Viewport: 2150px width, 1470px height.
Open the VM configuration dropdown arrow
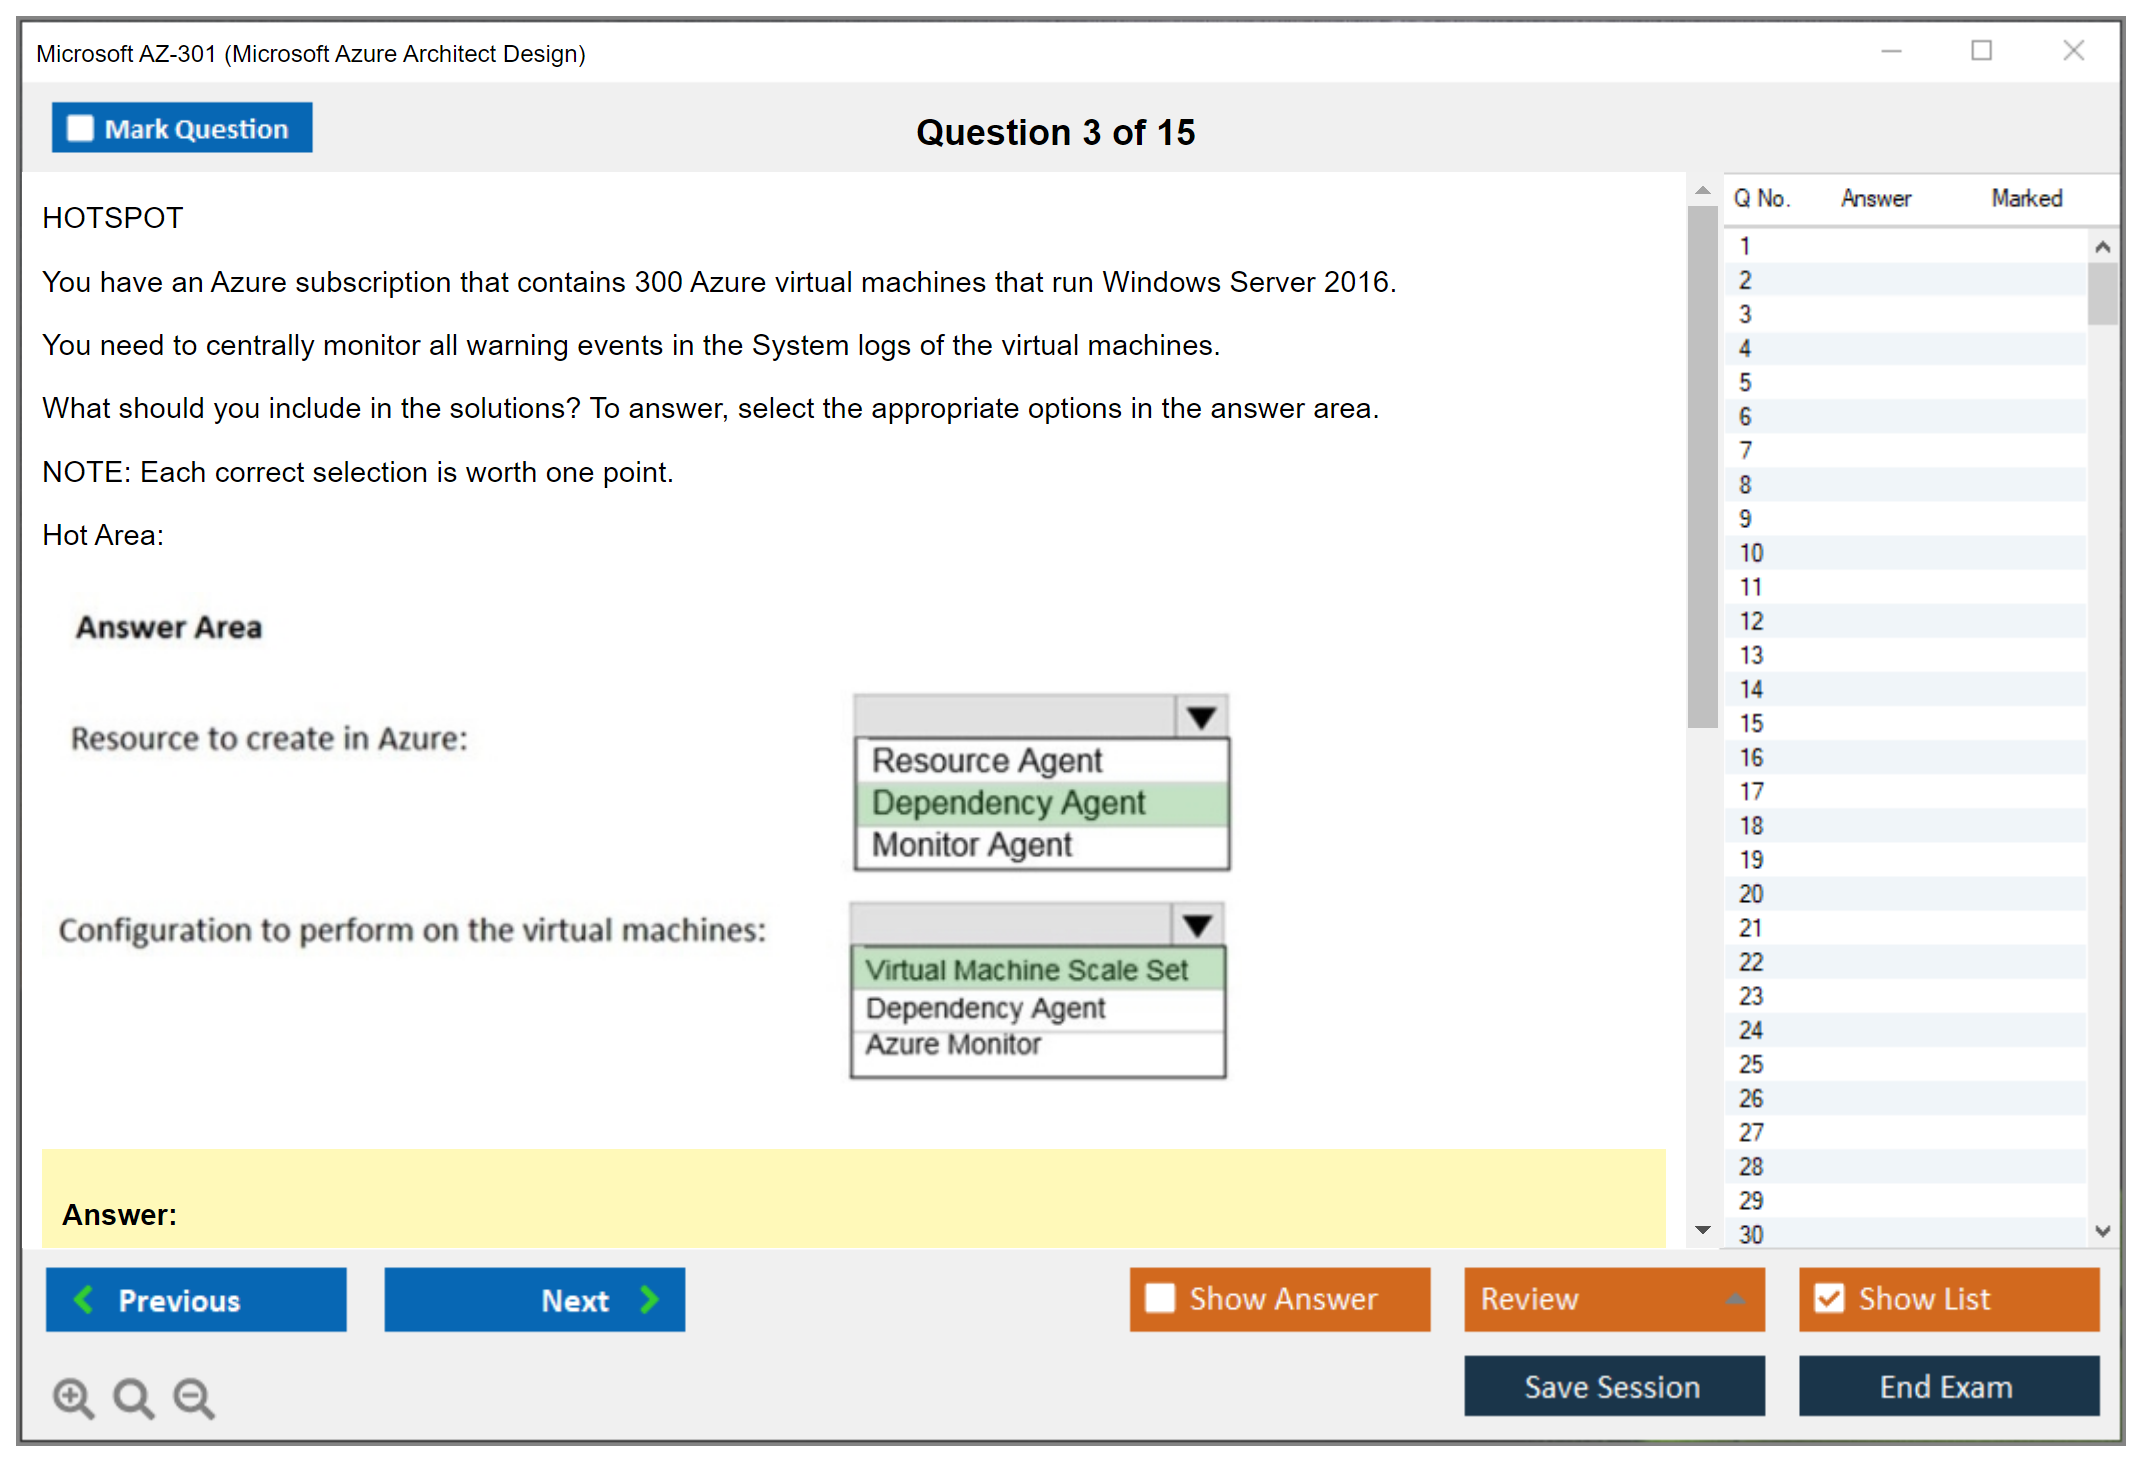pyautogui.click(x=1197, y=925)
